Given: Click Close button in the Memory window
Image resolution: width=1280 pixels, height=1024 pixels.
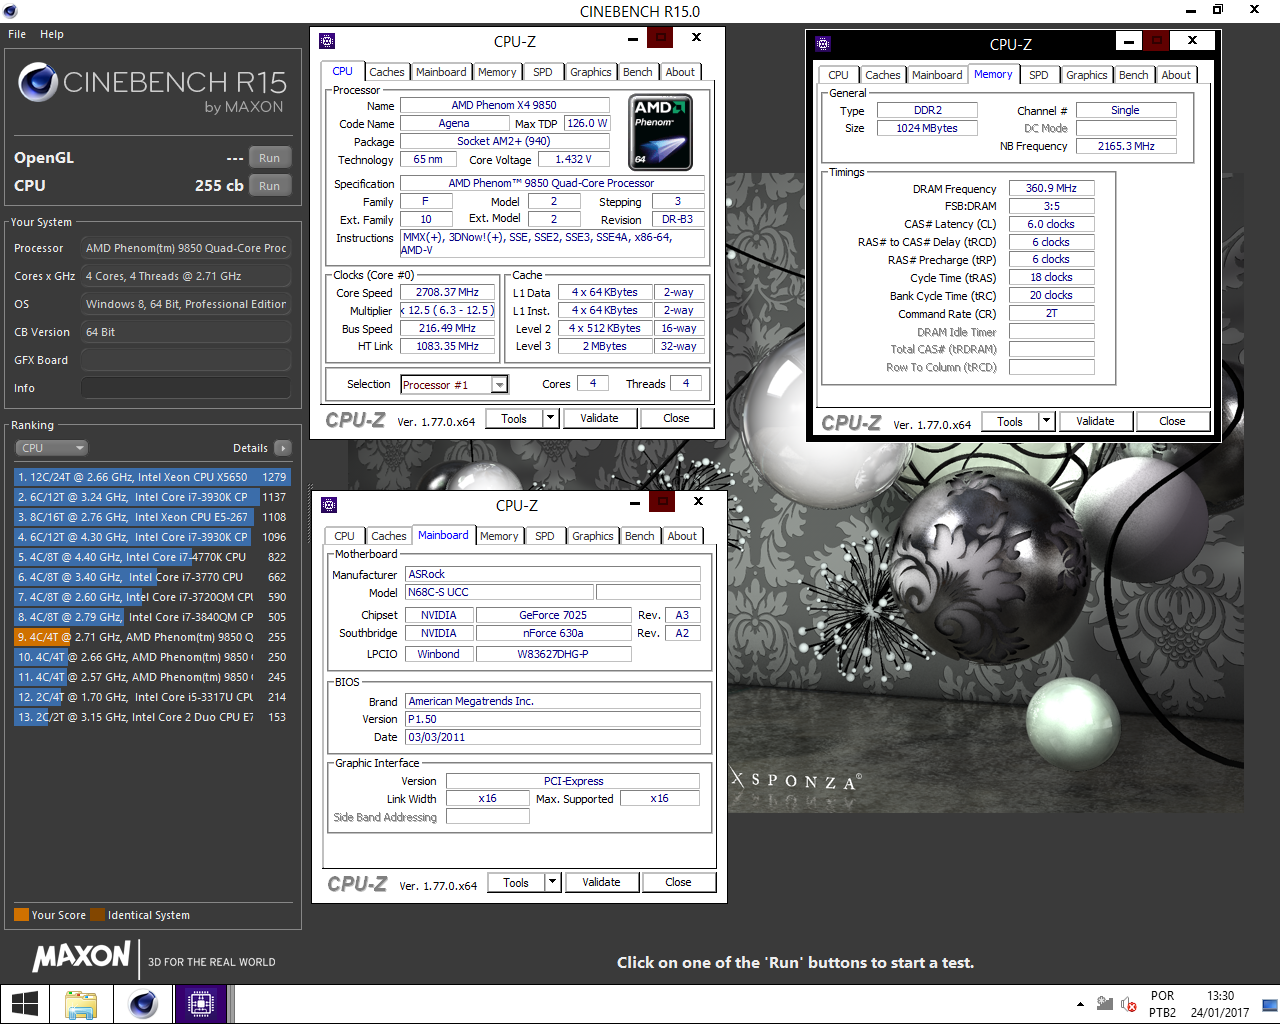Looking at the screenshot, I should [x=1172, y=421].
